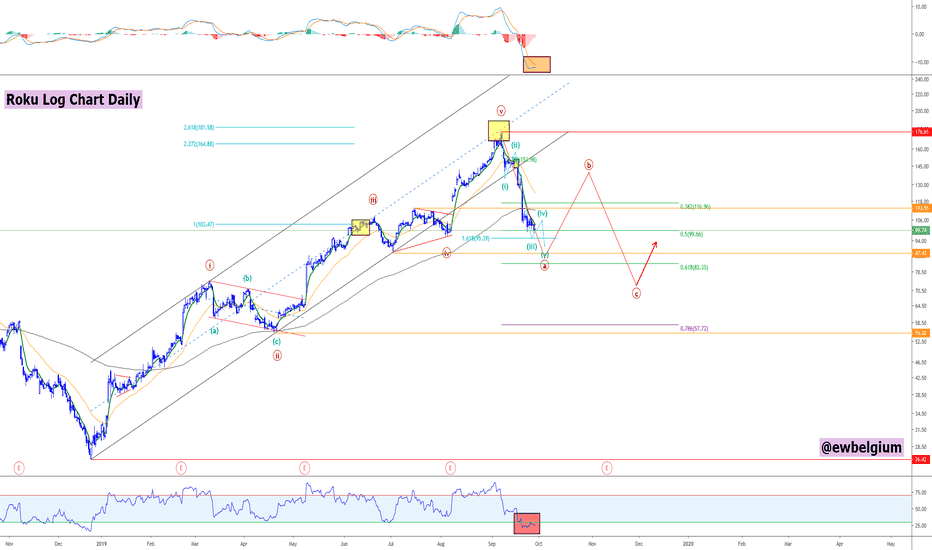Click the "Roku Log Chart Daily" title label
This screenshot has height=550, width=932.
73,99
